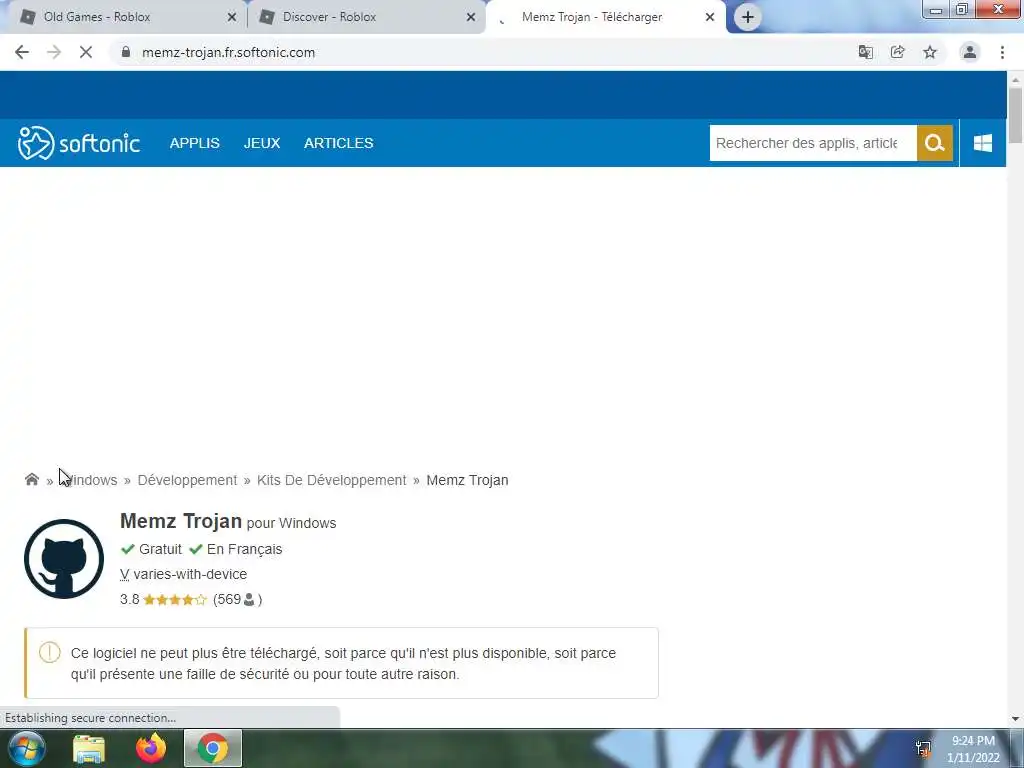The width and height of the screenshot is (1024, 768).
Task: Click the Gratuit label
Action: pos(160,549)
